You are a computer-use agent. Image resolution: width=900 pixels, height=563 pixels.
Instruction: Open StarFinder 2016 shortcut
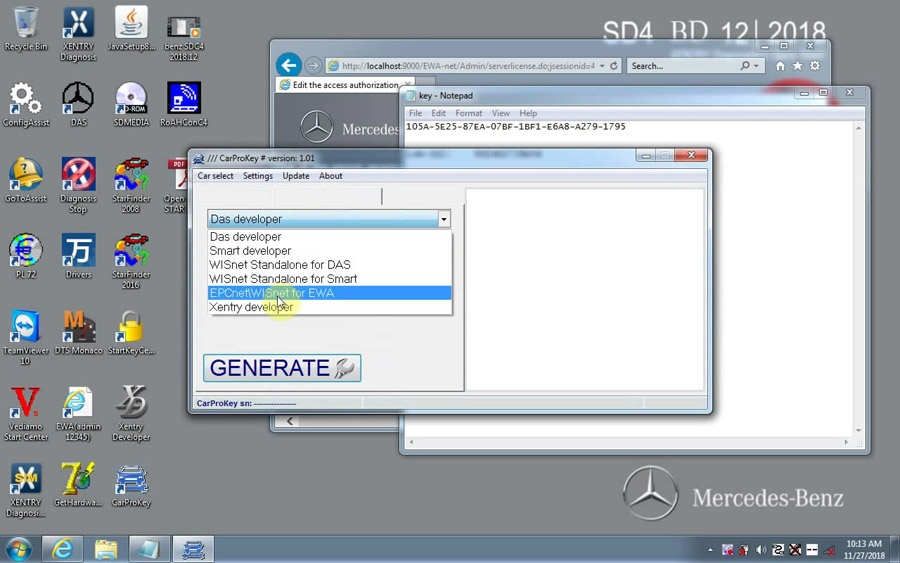click(x=131, y=261)
